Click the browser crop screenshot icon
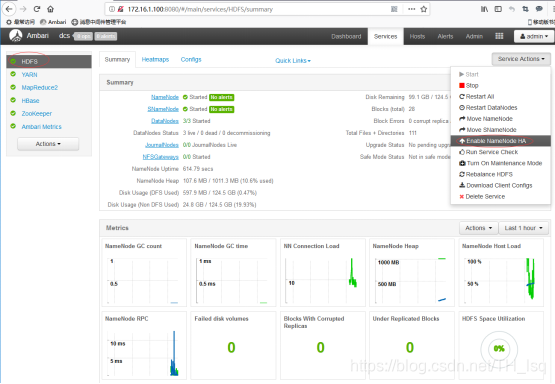 [x=525, y=9]
